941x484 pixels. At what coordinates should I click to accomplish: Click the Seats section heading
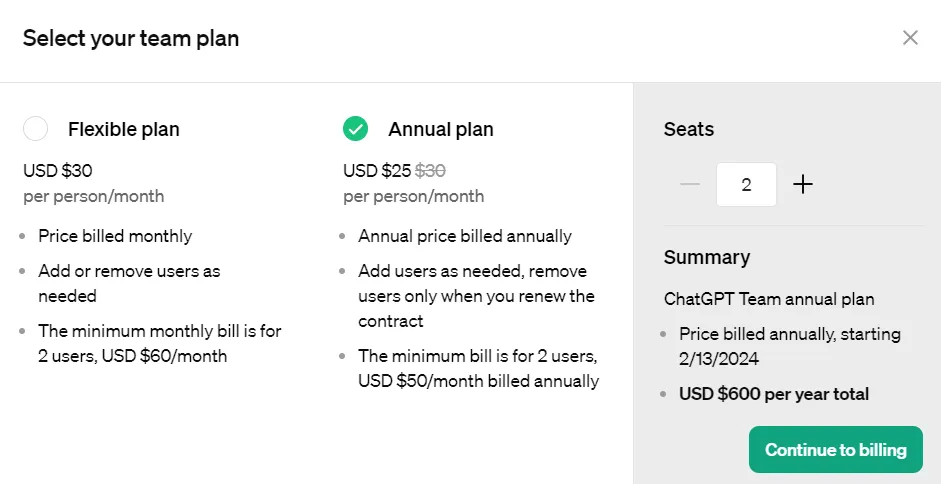689,129
